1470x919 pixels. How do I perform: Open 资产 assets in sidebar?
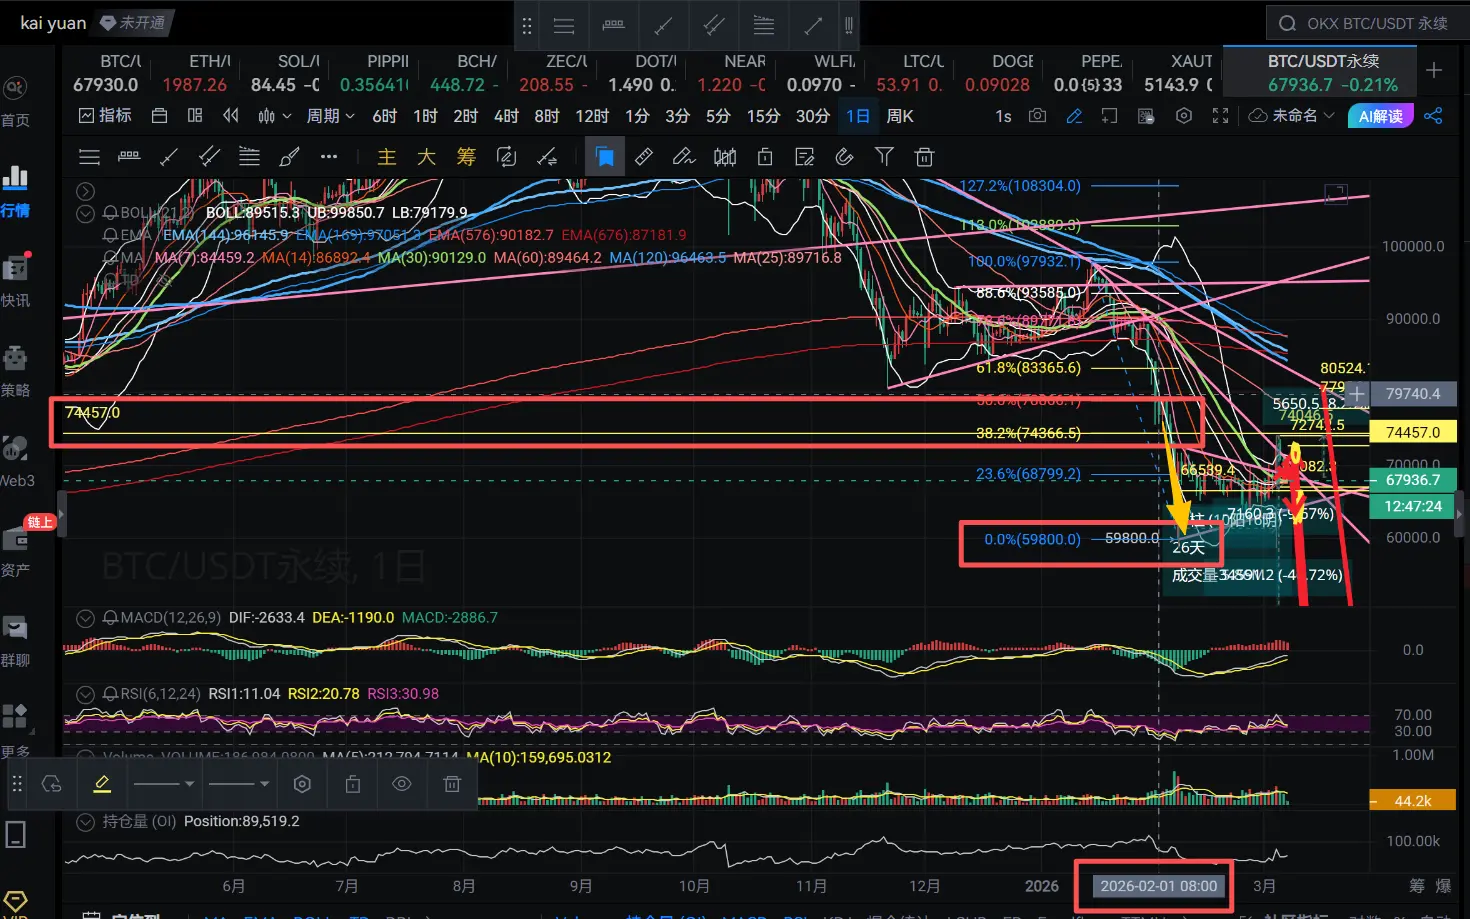(x=15, y=550)
